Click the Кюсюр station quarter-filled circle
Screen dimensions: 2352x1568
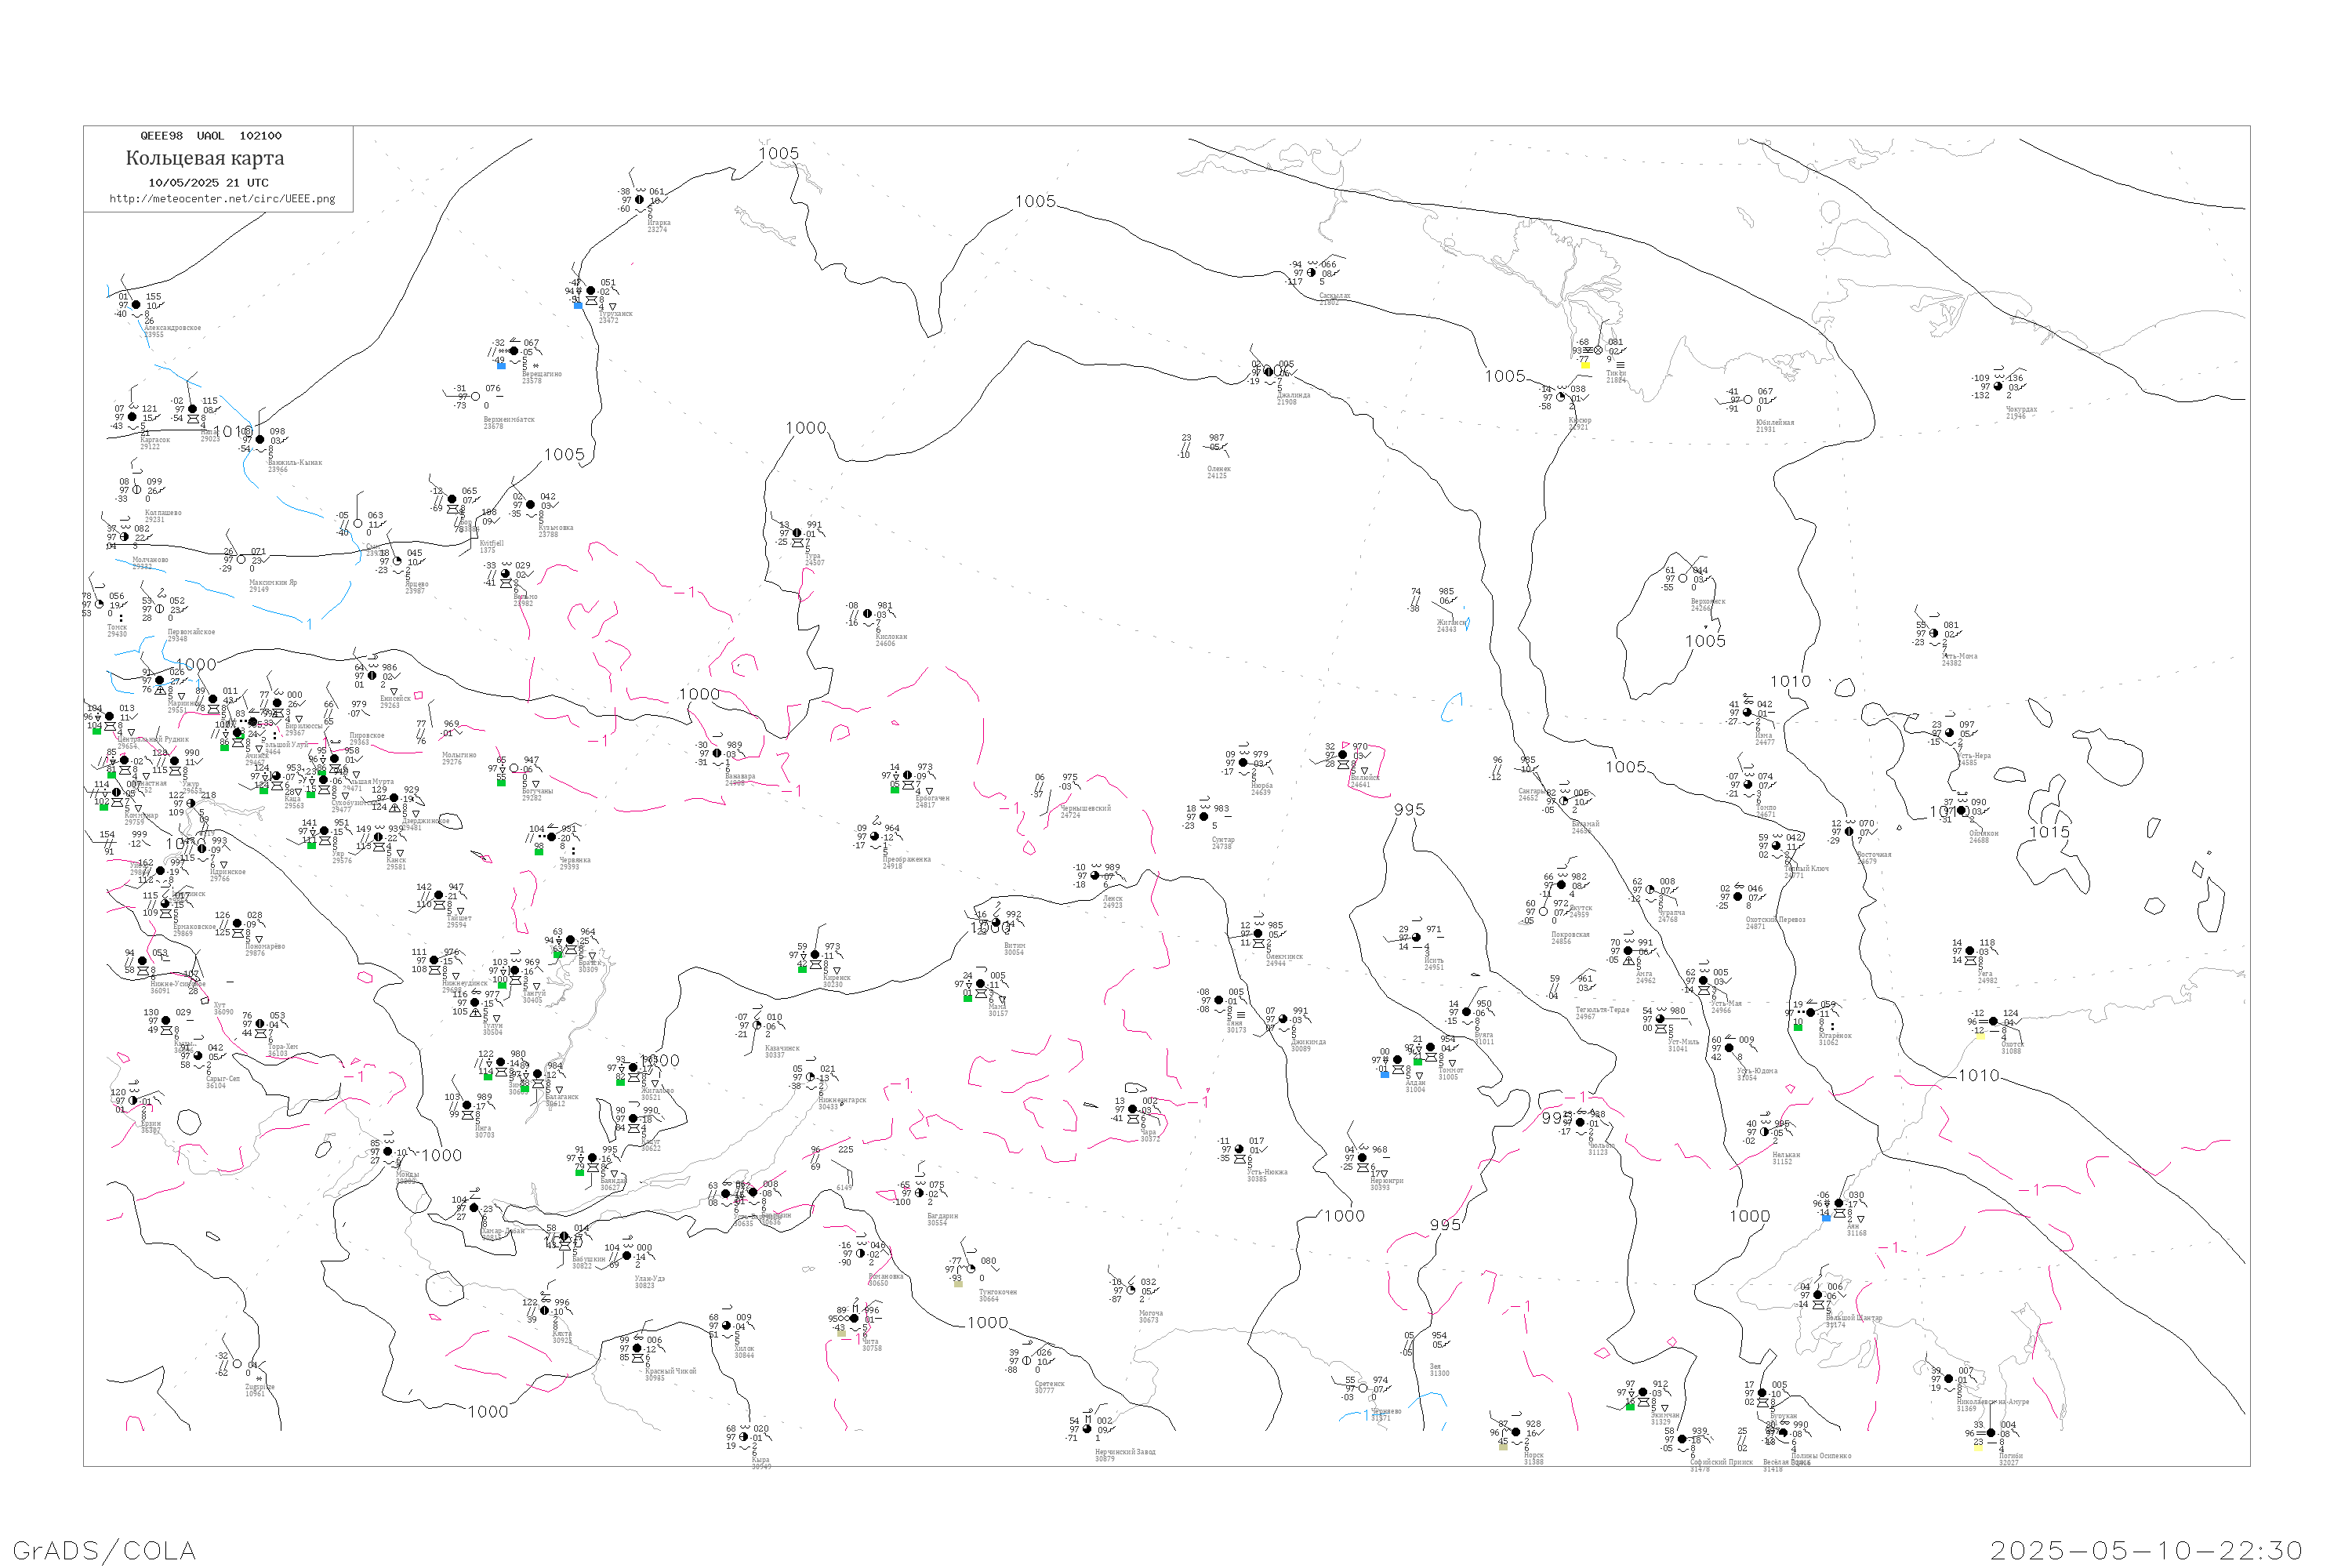(x=1561, y=397)
